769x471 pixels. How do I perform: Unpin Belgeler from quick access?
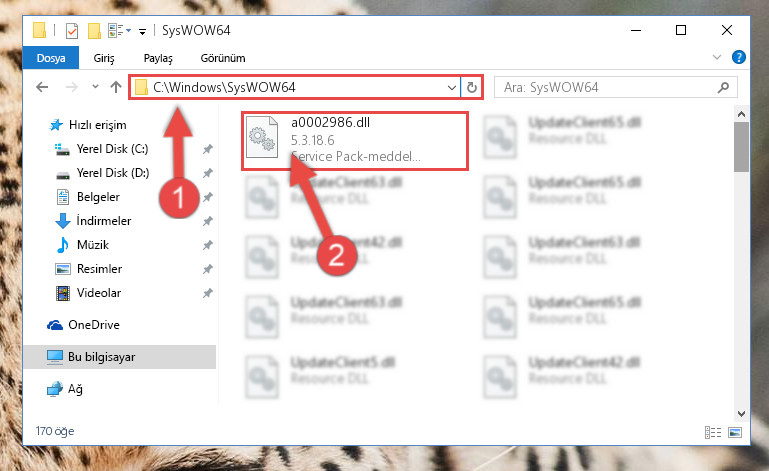tap(208, 197)
